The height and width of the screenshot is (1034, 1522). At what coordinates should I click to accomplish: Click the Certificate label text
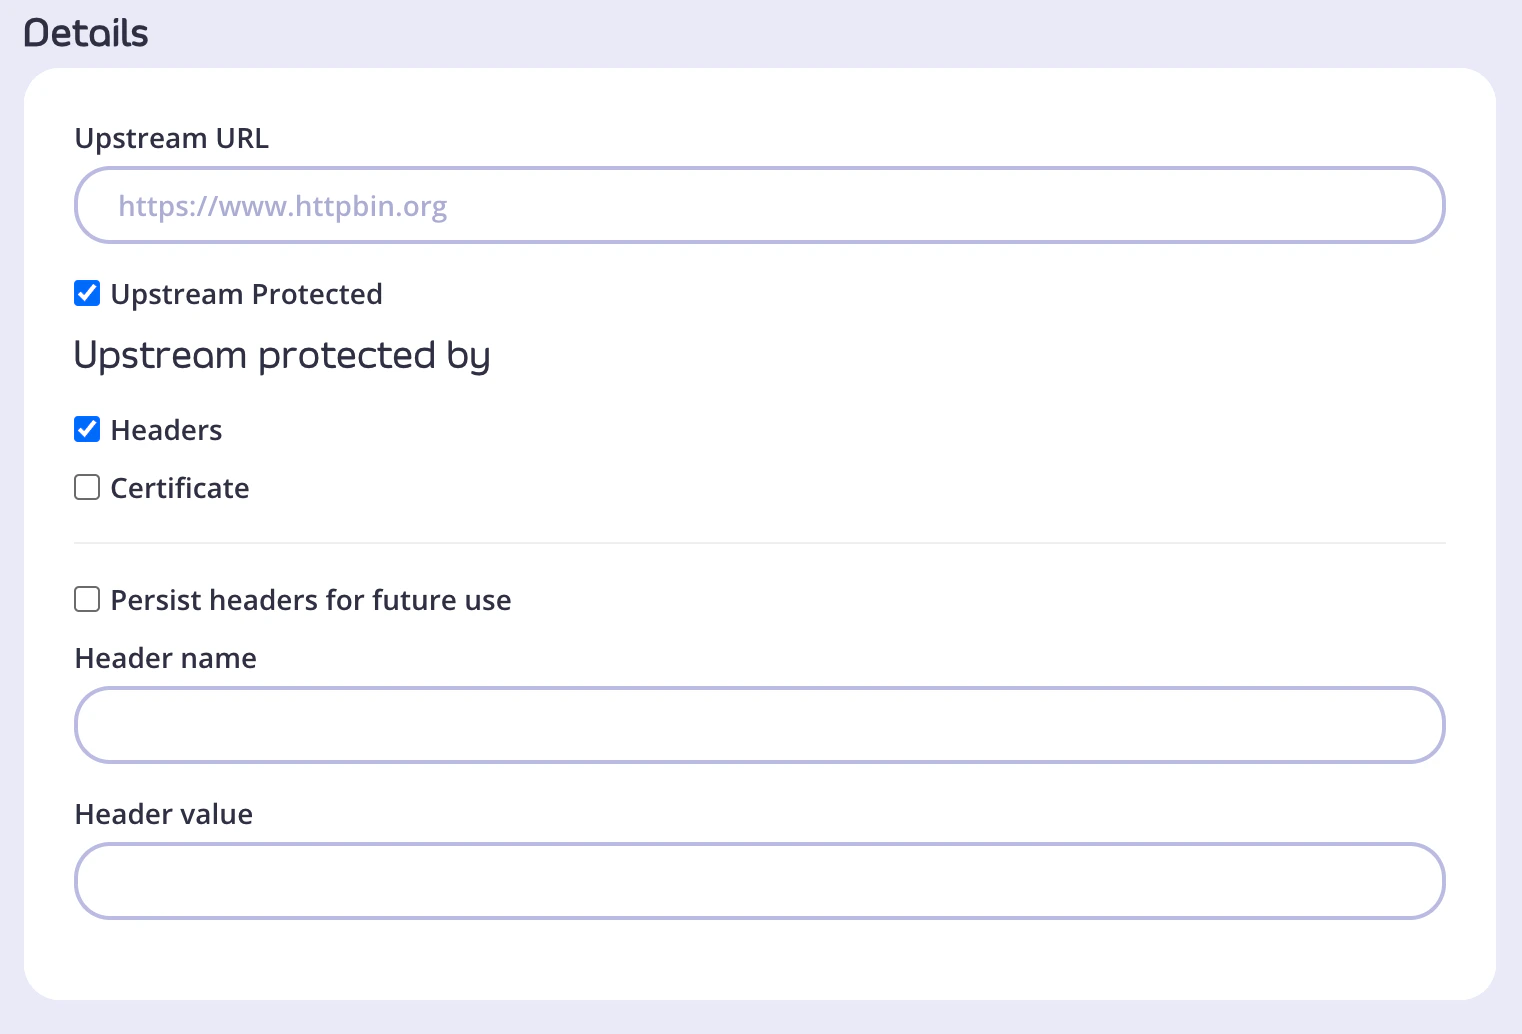click(180, 488)
